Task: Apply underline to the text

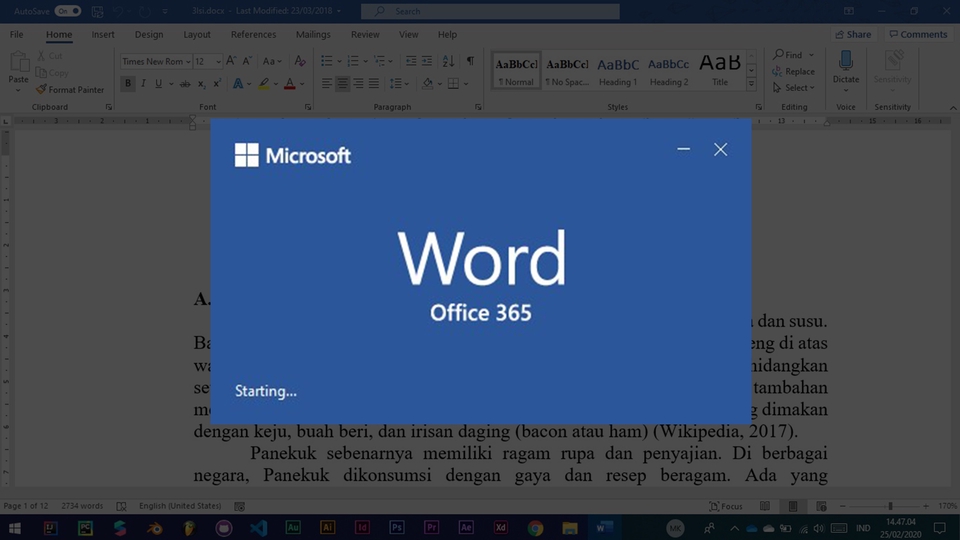Action: (159, 83)
